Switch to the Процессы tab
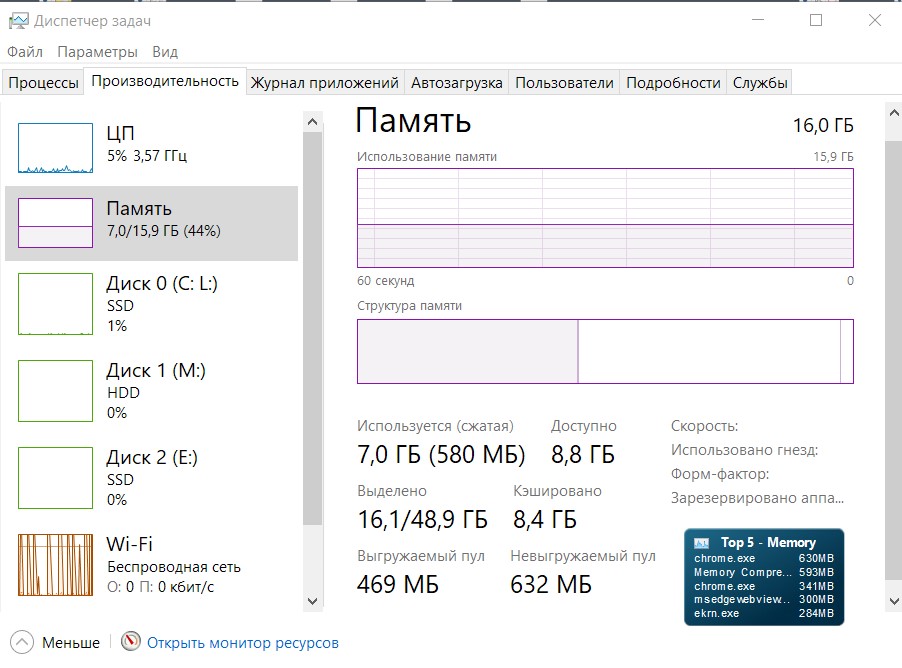The height and width of the screenshot is (668, 902). 42,82
